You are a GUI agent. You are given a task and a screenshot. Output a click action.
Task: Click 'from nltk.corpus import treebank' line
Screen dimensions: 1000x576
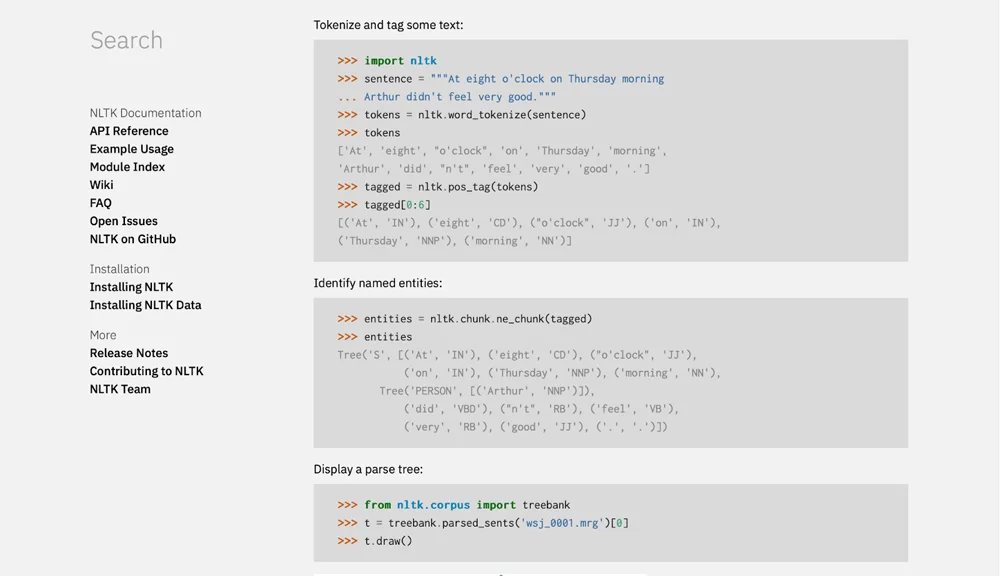(x=454, y=505)
